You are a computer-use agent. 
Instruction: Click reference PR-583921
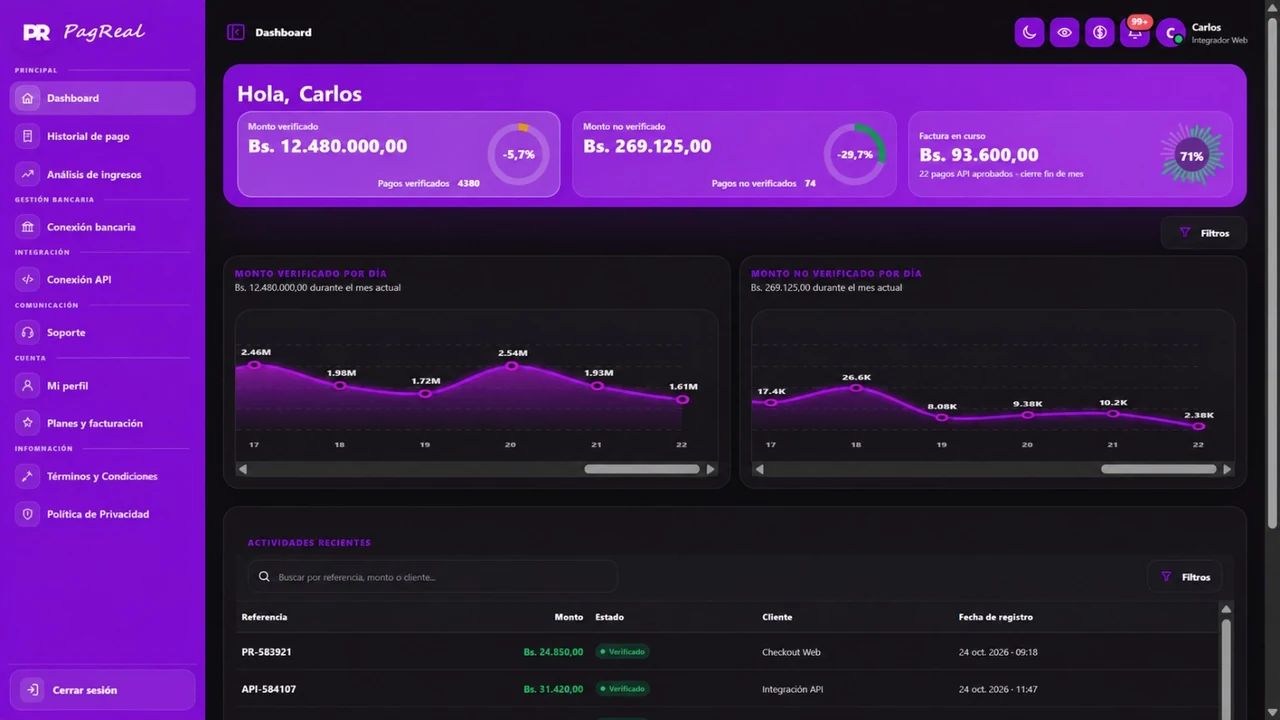point(267,652)
